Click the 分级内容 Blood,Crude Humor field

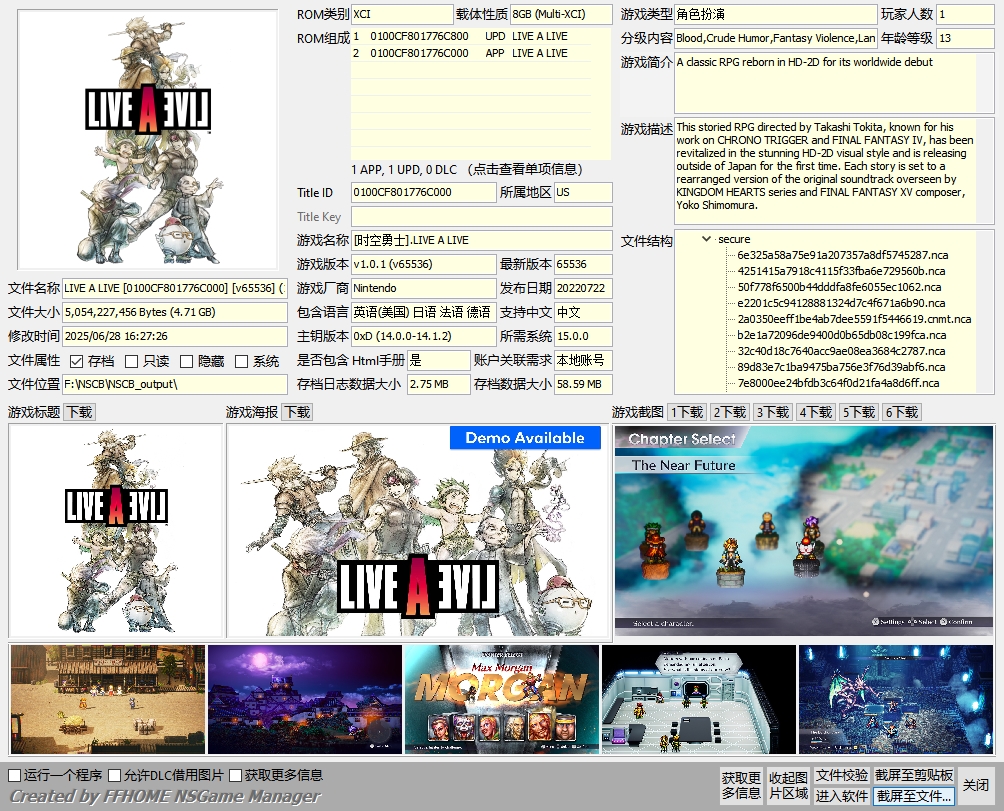point(776,38)
